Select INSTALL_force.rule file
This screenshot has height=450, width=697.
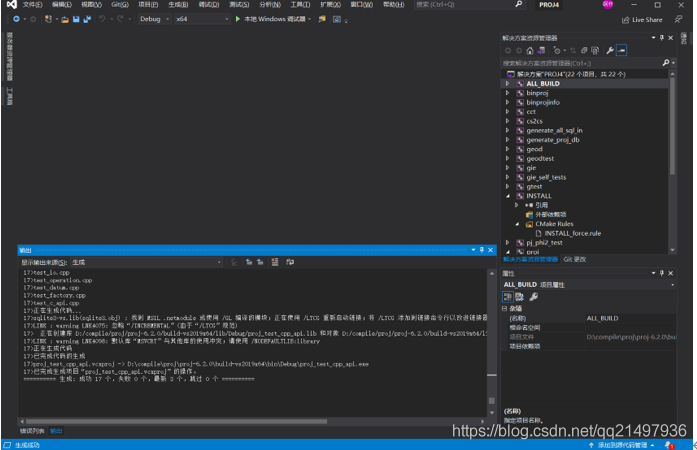(x=573, y=233)
